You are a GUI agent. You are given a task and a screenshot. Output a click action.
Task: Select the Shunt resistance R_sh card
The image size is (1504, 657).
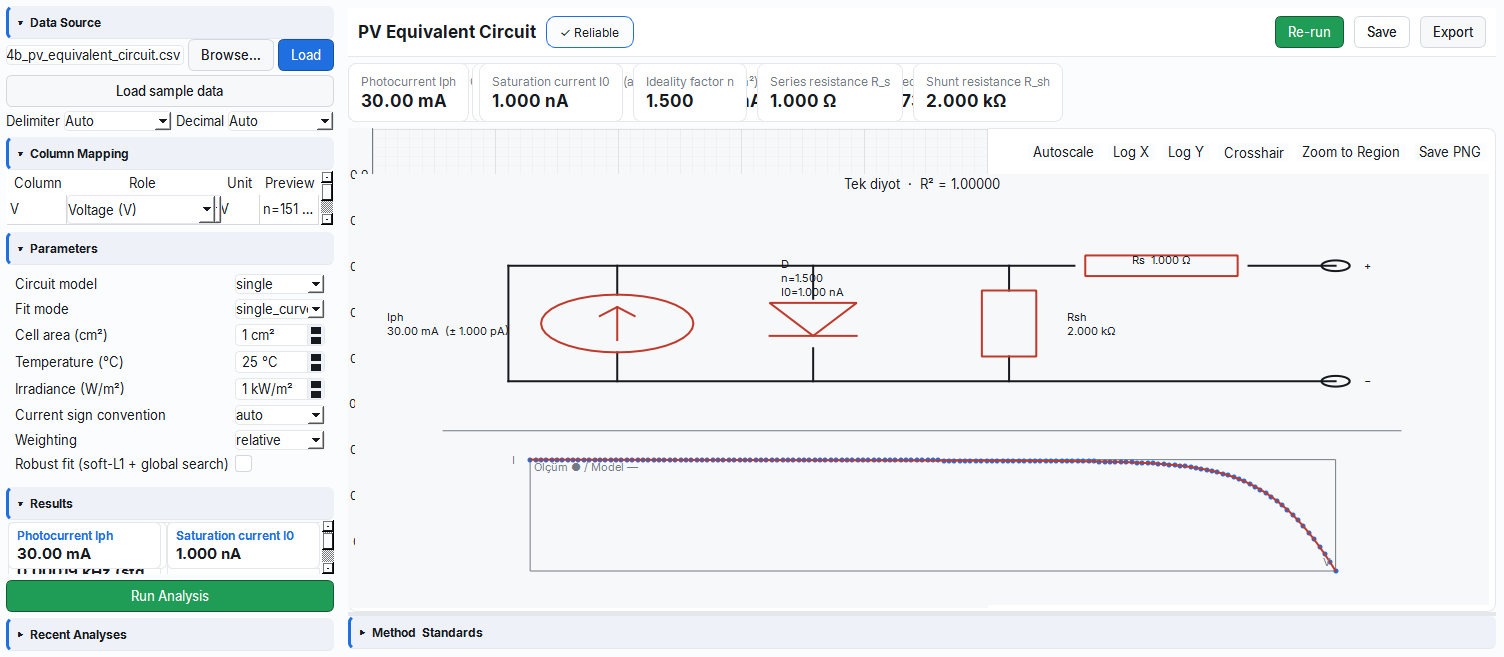tap(988, 92)
